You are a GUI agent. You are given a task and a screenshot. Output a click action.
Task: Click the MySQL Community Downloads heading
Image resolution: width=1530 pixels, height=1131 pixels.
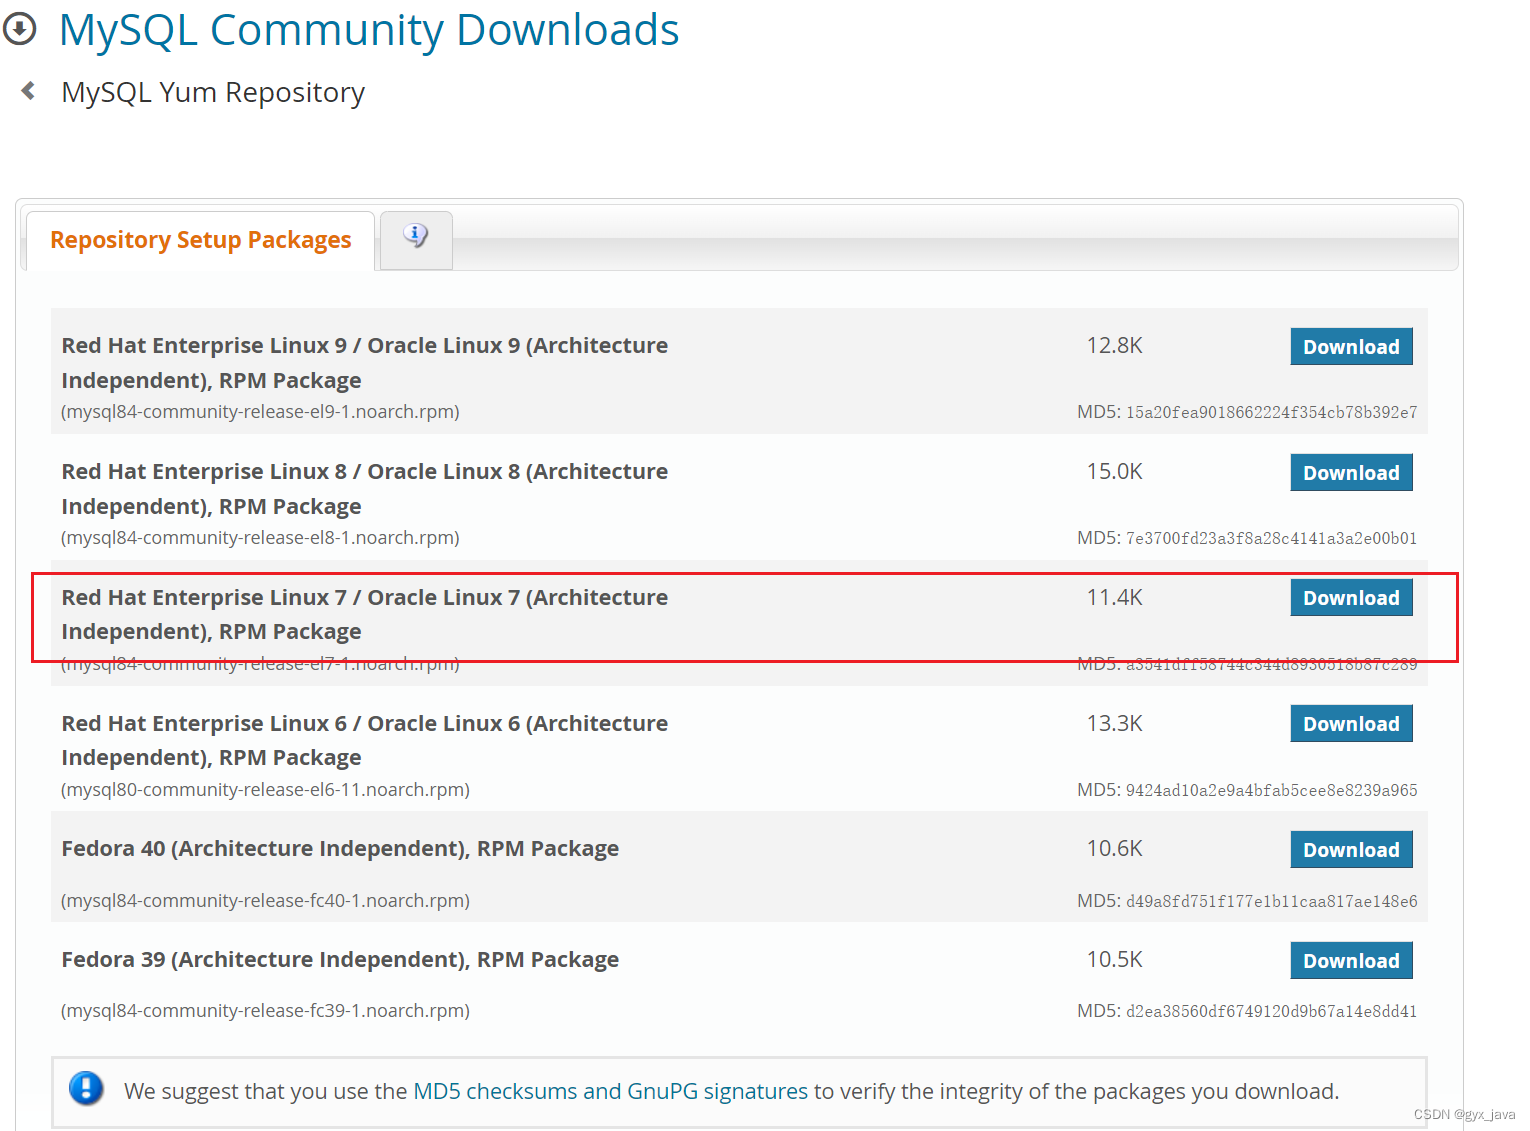369,30
